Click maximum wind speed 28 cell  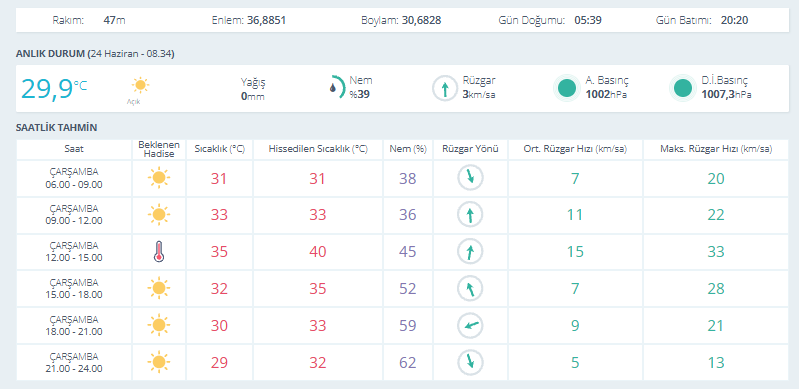pyautogui.click(x=716, y=289)
